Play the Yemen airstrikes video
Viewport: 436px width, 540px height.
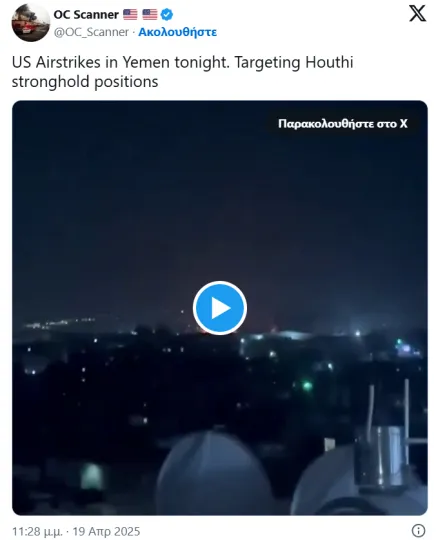pos(220,308)
